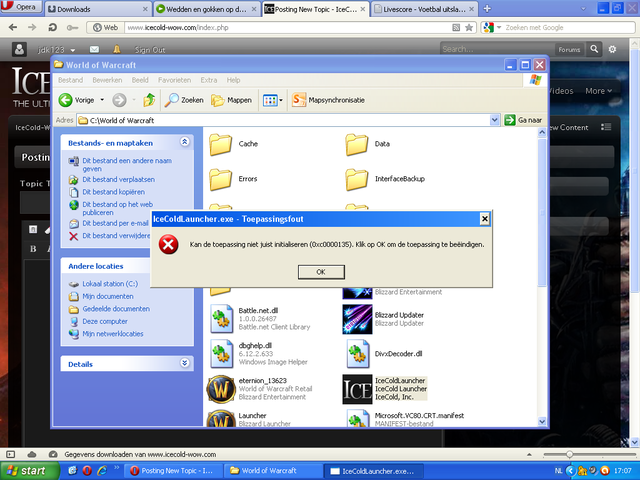Screen dimensions: 640x480
Task: Click the Zoeken met Google search field
Action: pos(567,28)
